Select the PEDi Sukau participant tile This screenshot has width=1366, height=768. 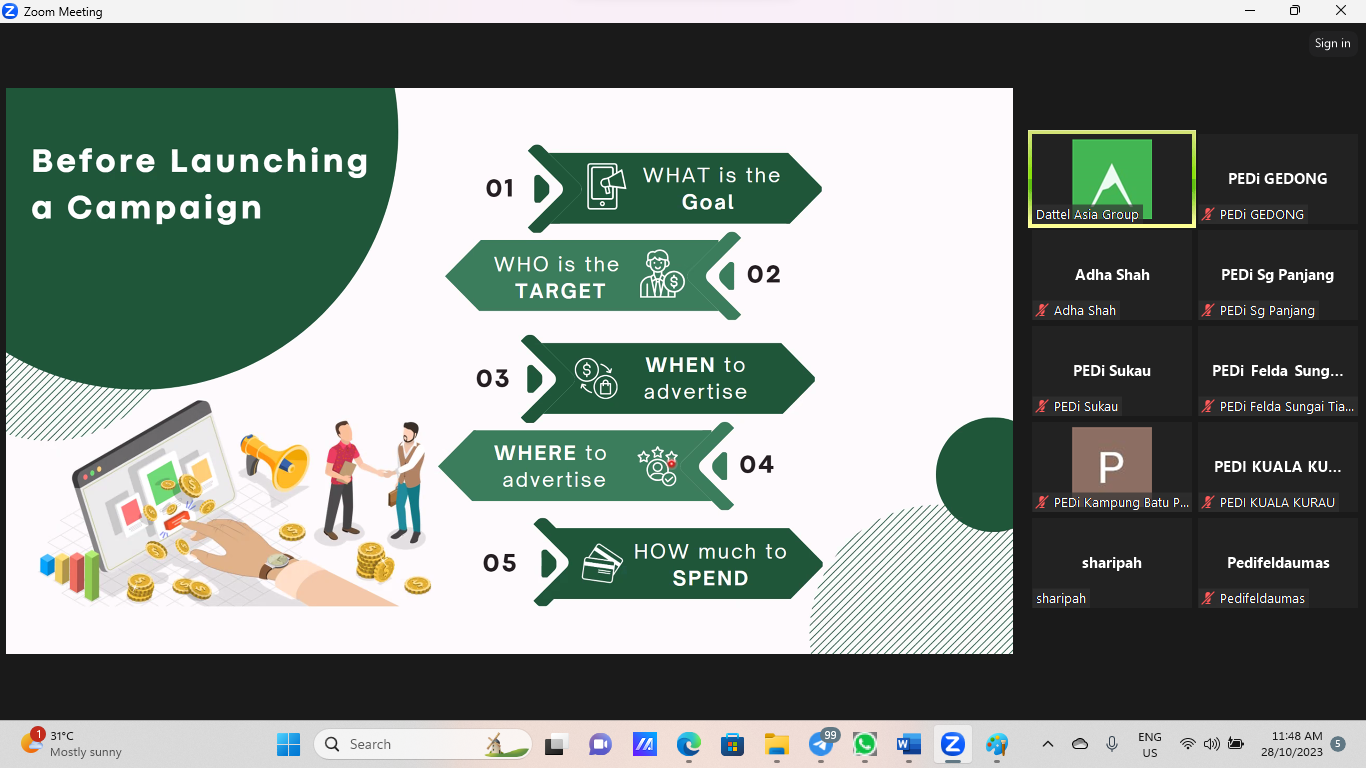(x=1112, y=371)
